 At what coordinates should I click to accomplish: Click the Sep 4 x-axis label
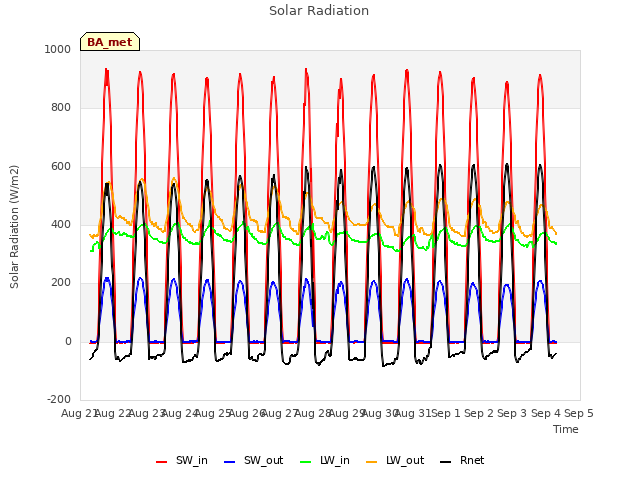[x=546, y=413]
